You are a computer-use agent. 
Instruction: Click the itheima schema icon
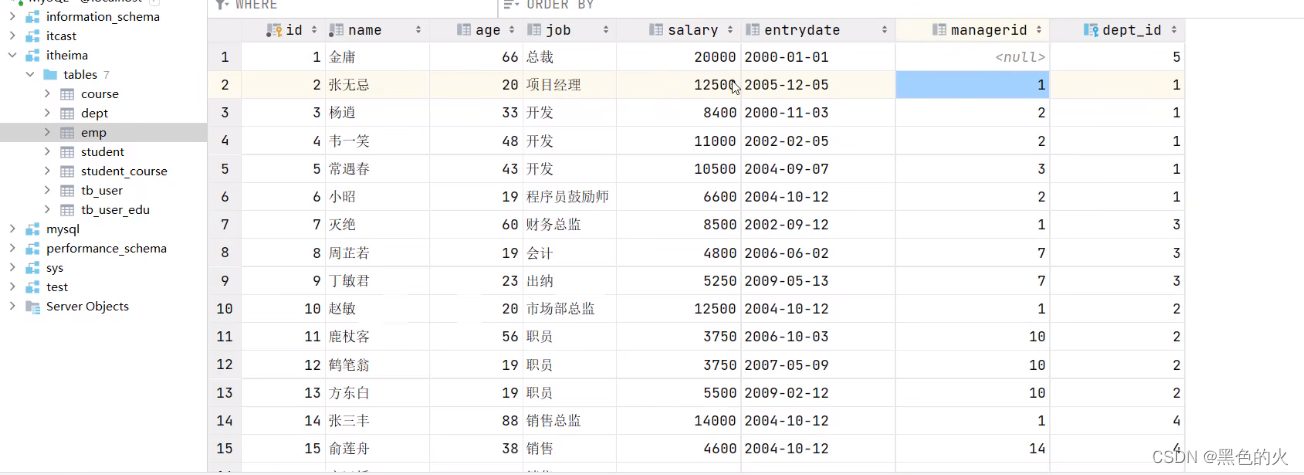32,55
